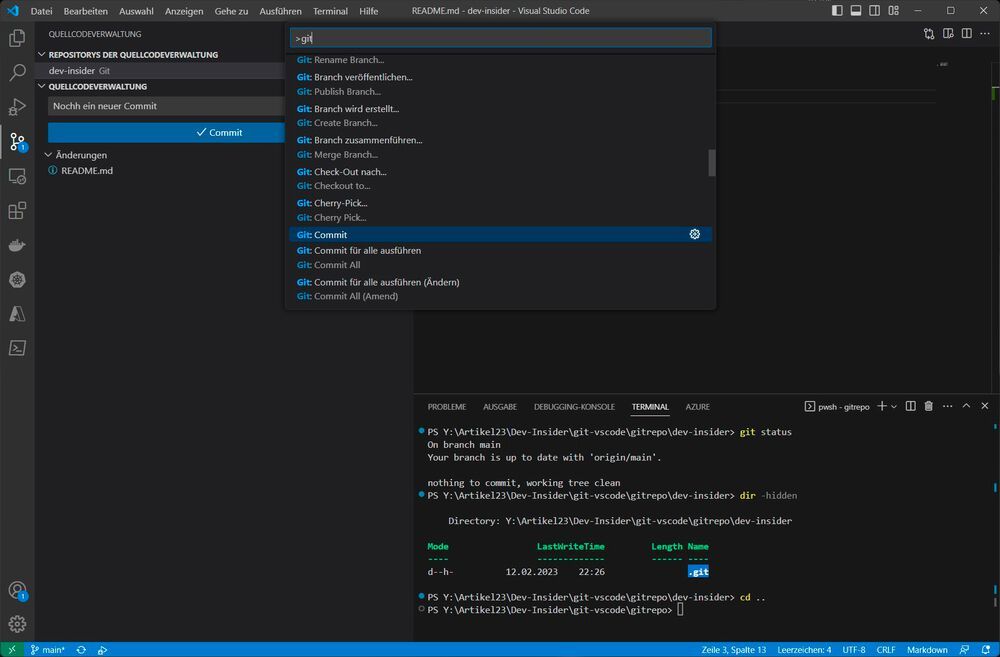Screen dimensions: 1000x657
Task: Click the gear next to Git: Commit entry
Action: coord(695,234)
